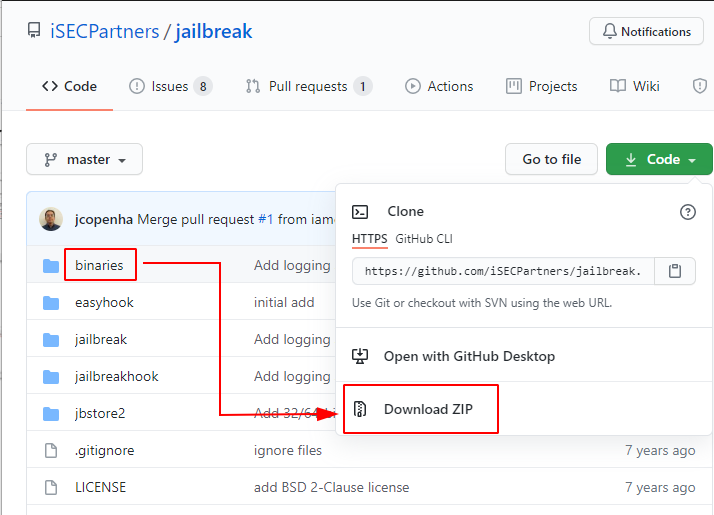The height and width of the screenshot is (515, 714).
Task: Open the green Code dropdown
Action: tap(659, 160)
